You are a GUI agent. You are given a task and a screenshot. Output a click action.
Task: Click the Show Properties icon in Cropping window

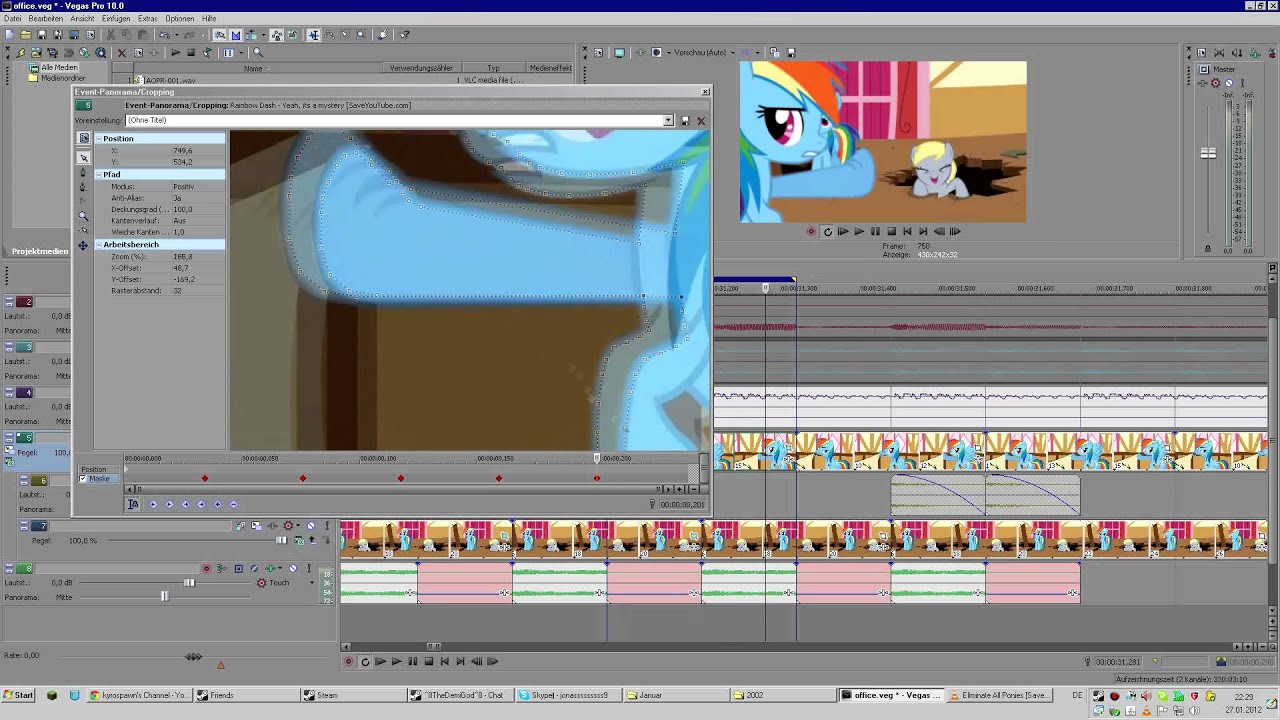(84, 138)
